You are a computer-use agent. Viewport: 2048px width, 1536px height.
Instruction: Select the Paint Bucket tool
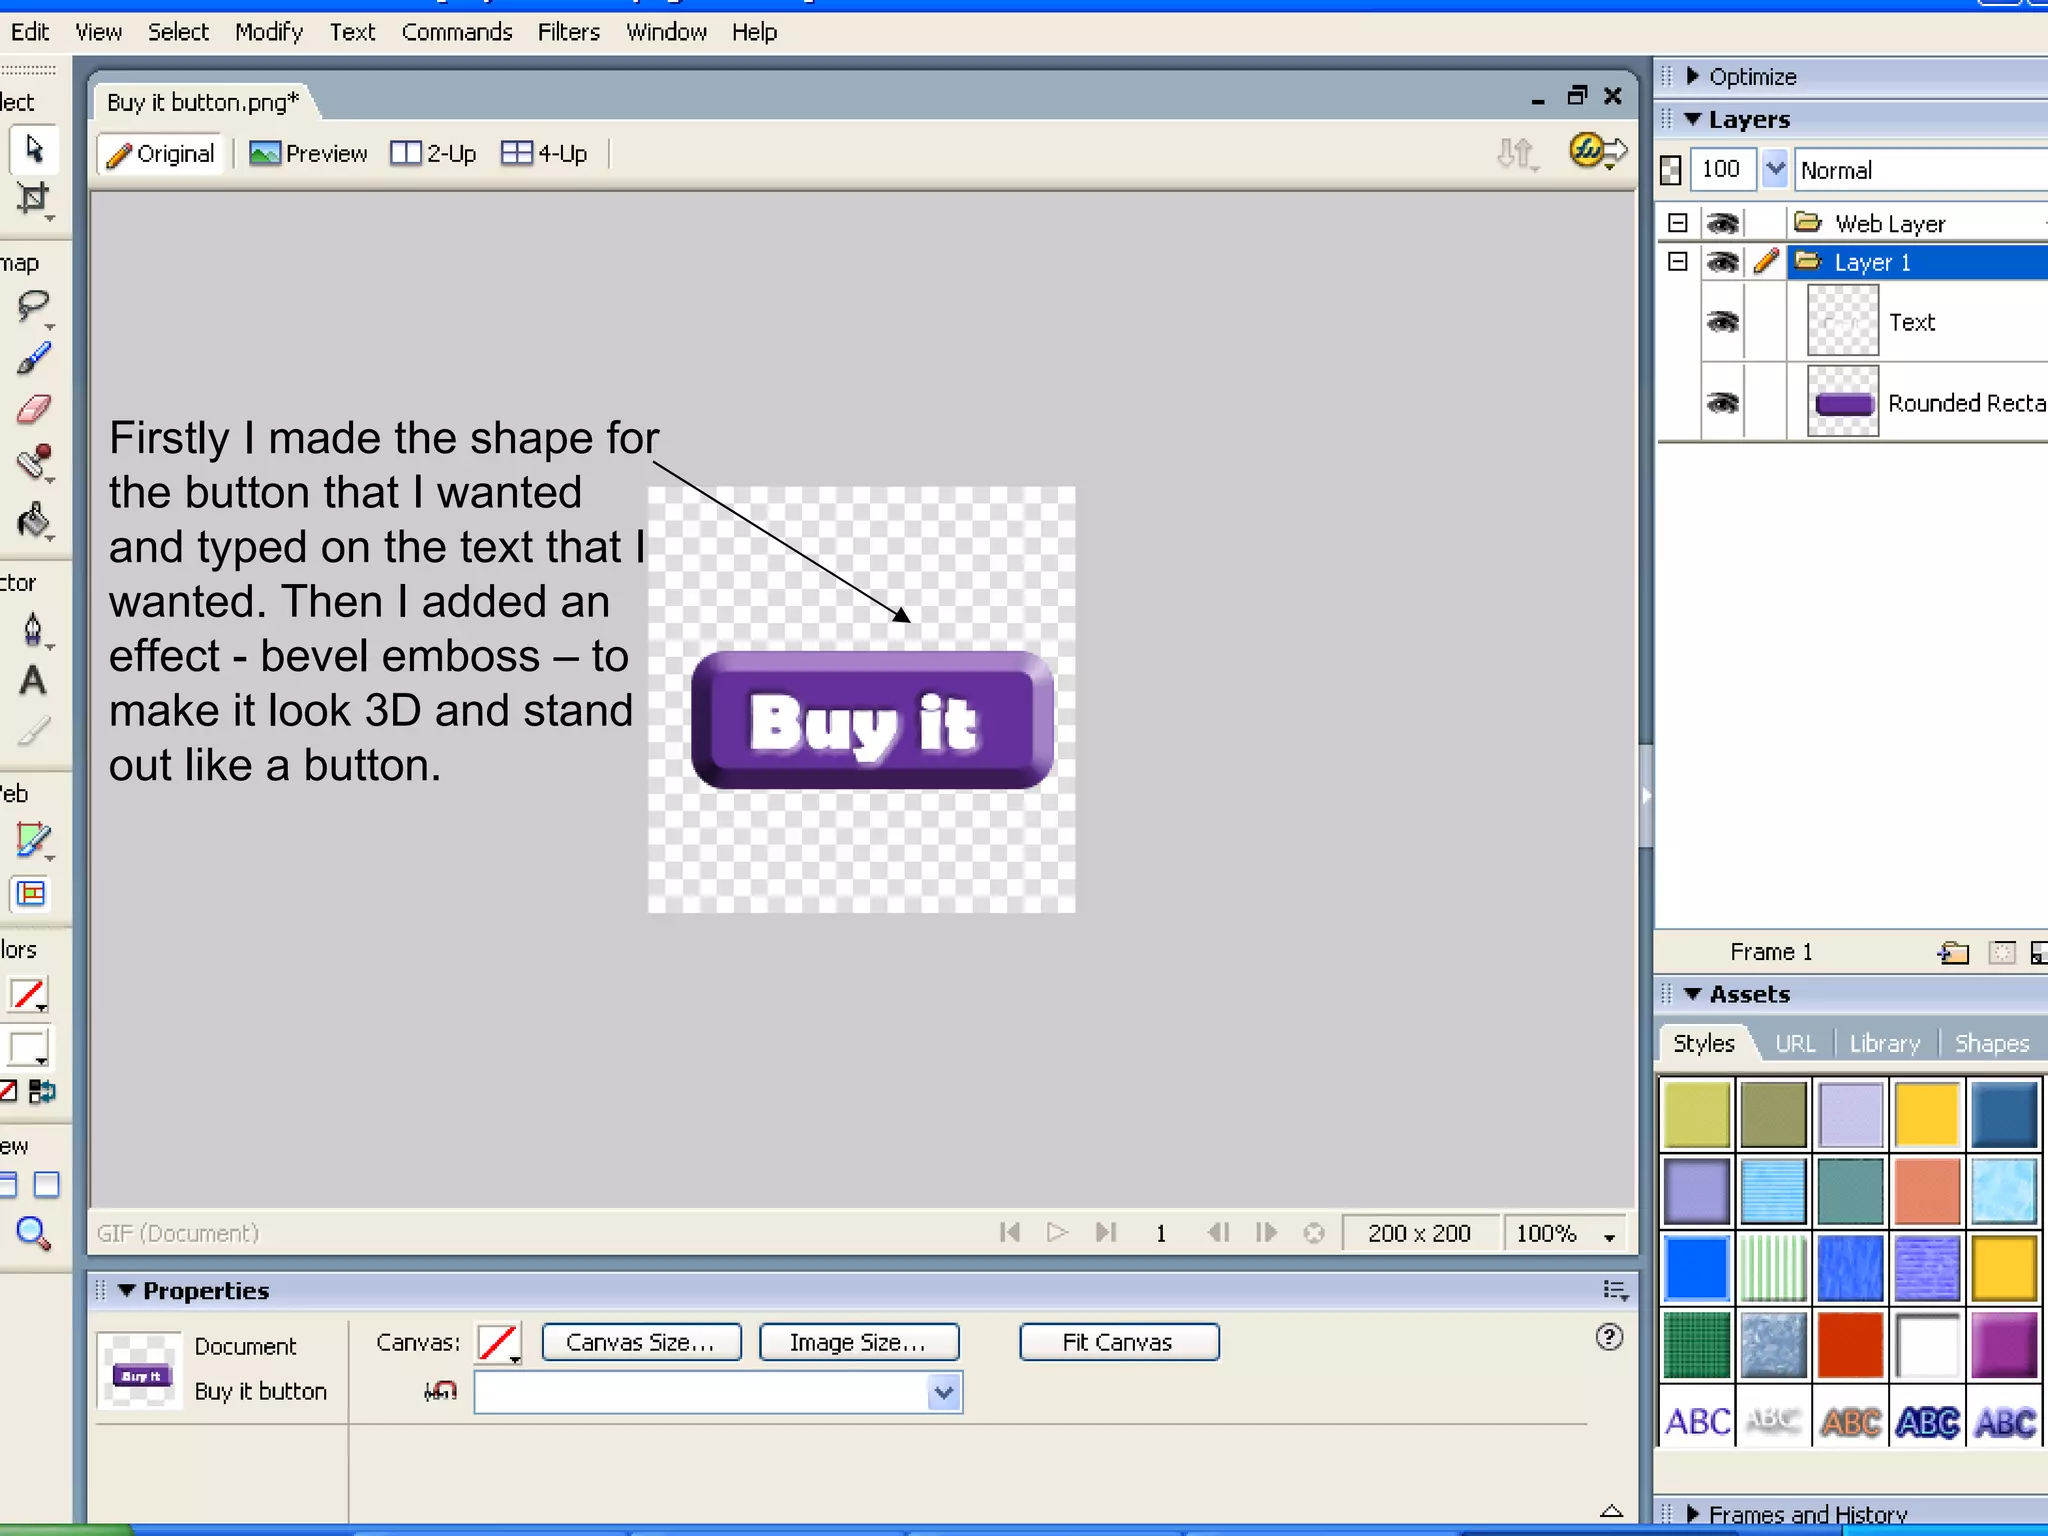pyautogui.click(x=34, y=519)
